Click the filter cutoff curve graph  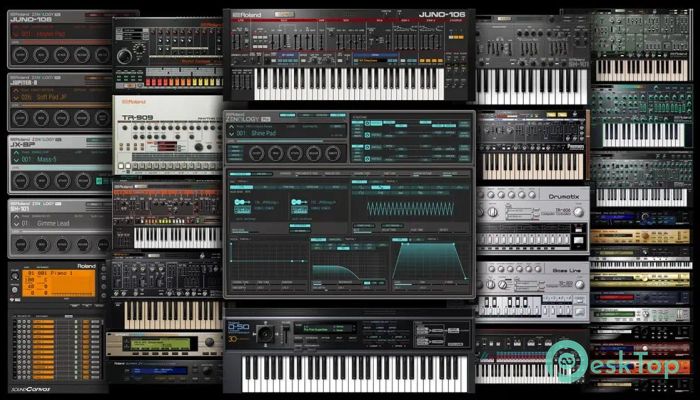coord(349,266)
